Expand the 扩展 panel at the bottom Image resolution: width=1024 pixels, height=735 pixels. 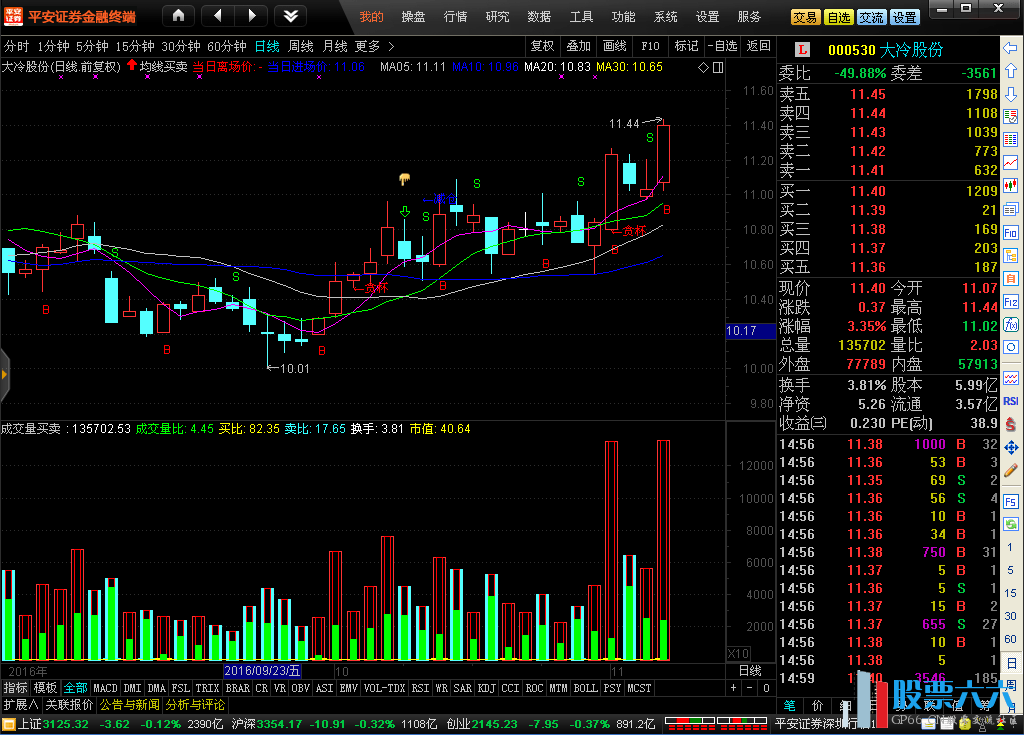click(20, 704)
